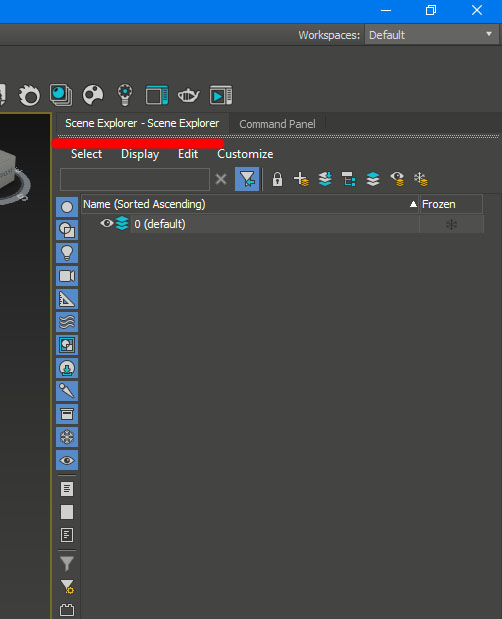This screenshot has width=502, height=619.
Task: Open the Material Editor icon
Action: [93, 95]
